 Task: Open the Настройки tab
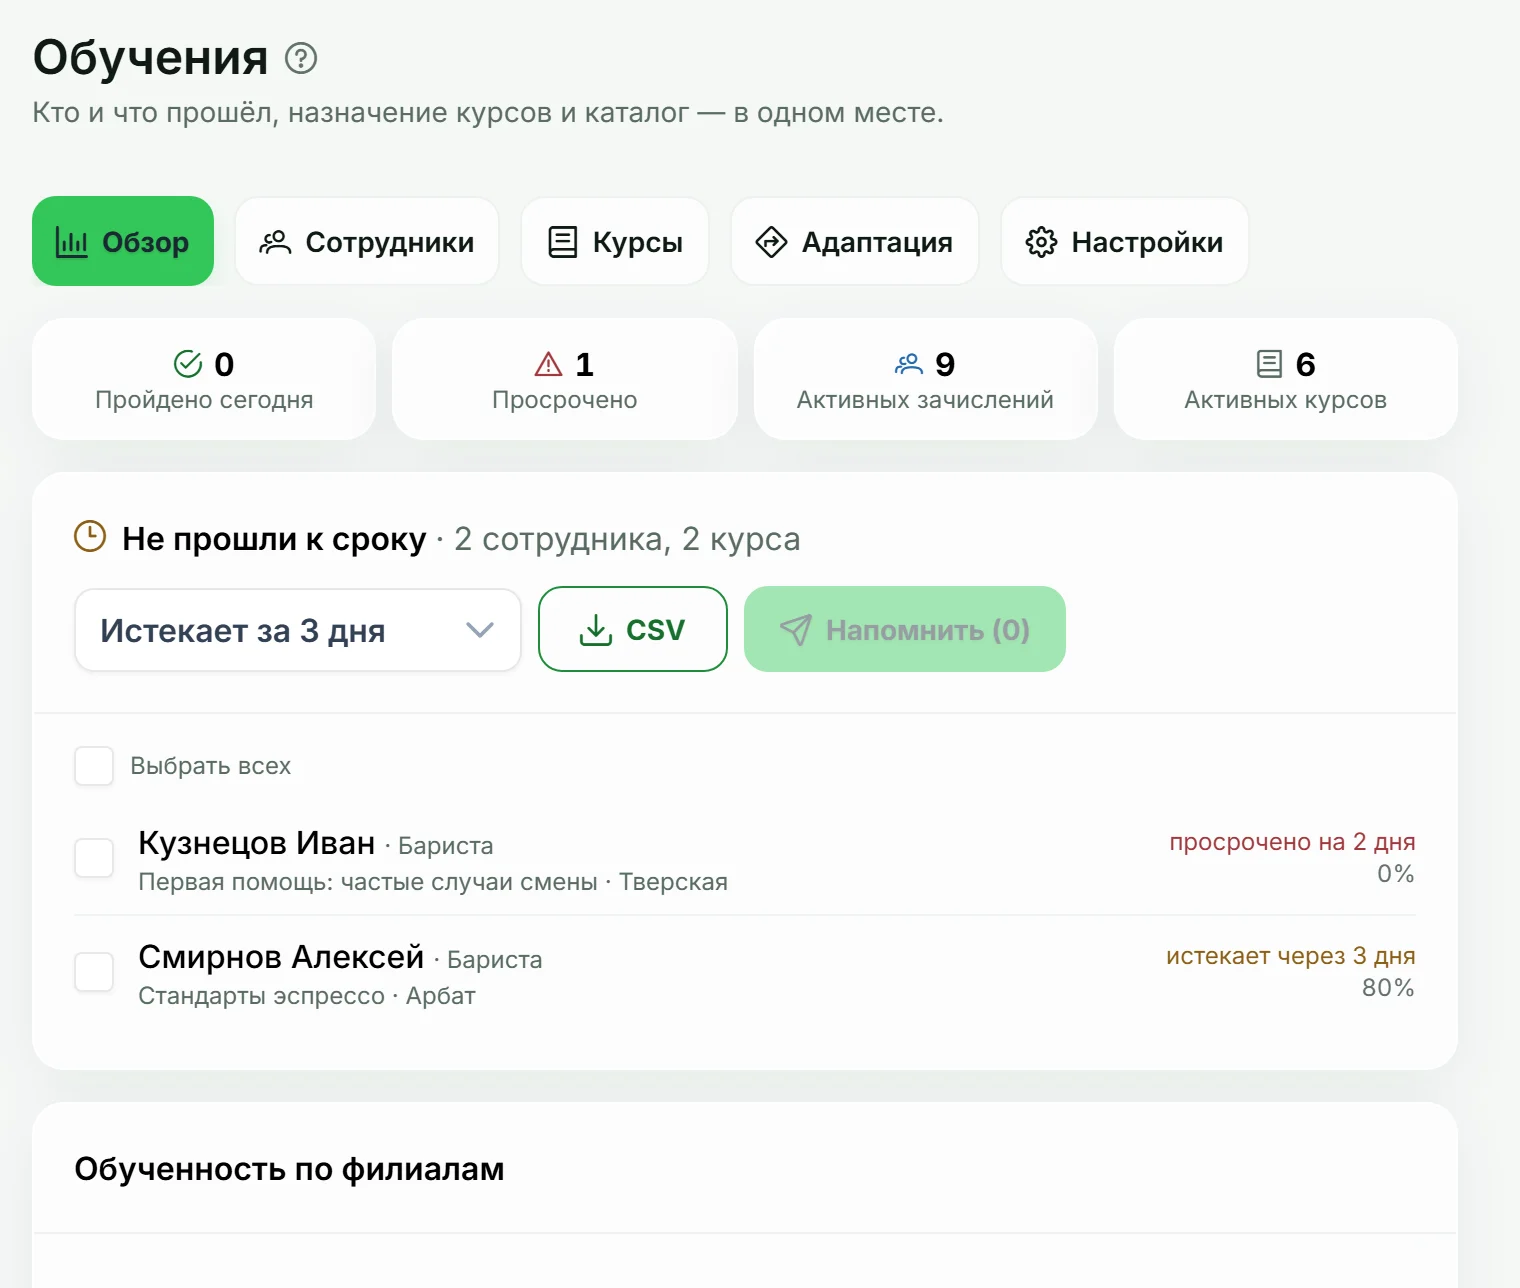click(x=1125, y=242)
